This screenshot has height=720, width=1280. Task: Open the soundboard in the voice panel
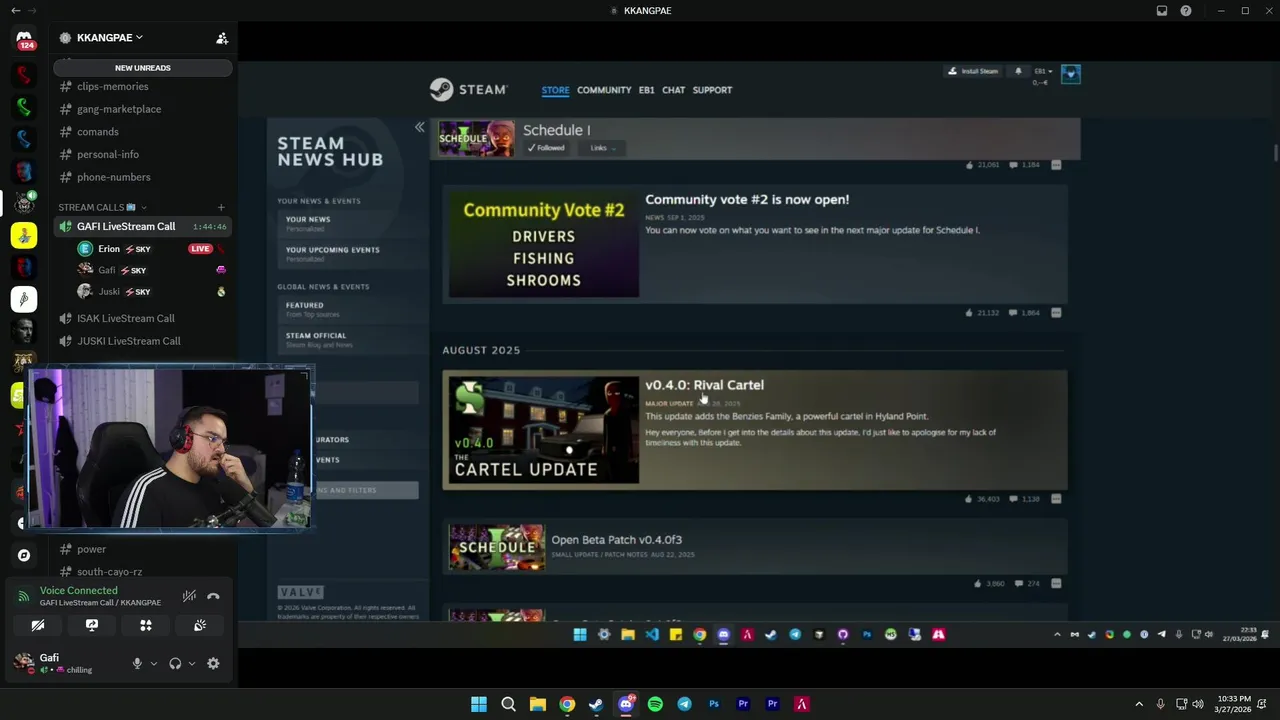pos(200,625)
